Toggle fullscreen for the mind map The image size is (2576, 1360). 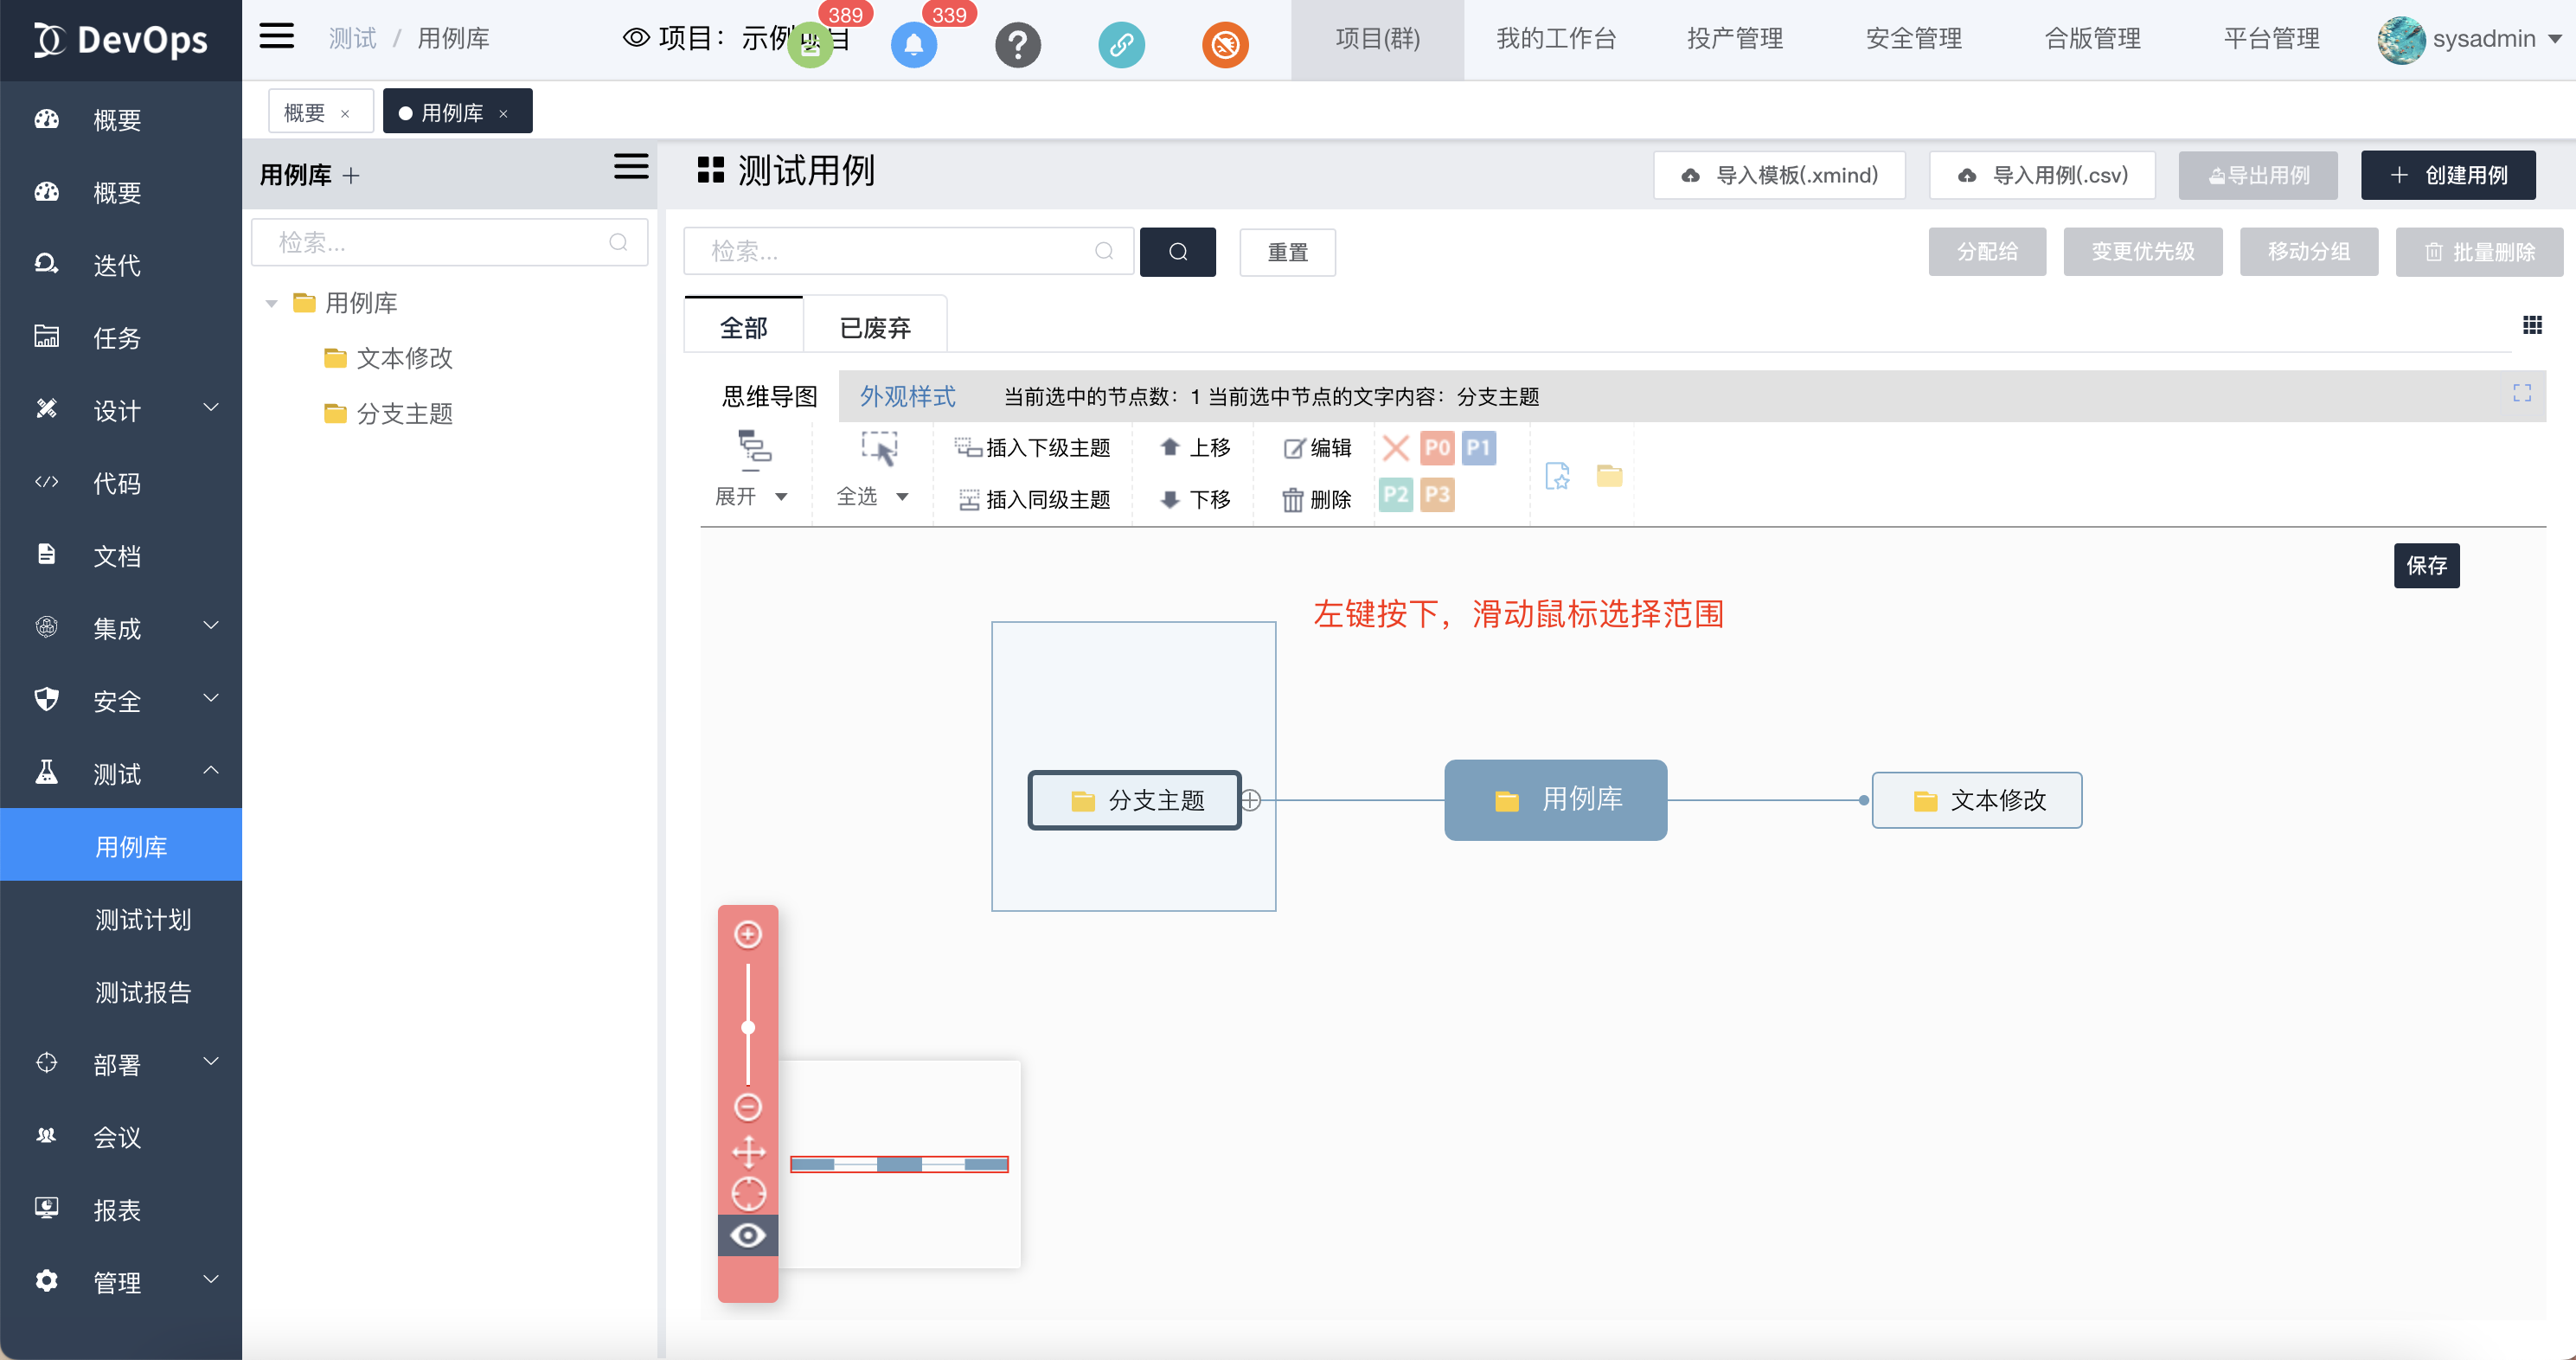point(2521,394)
